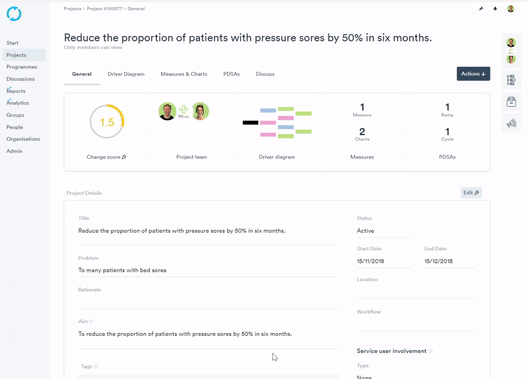
Task: Click the info icon beside Aim label
Action: [91, 321]
